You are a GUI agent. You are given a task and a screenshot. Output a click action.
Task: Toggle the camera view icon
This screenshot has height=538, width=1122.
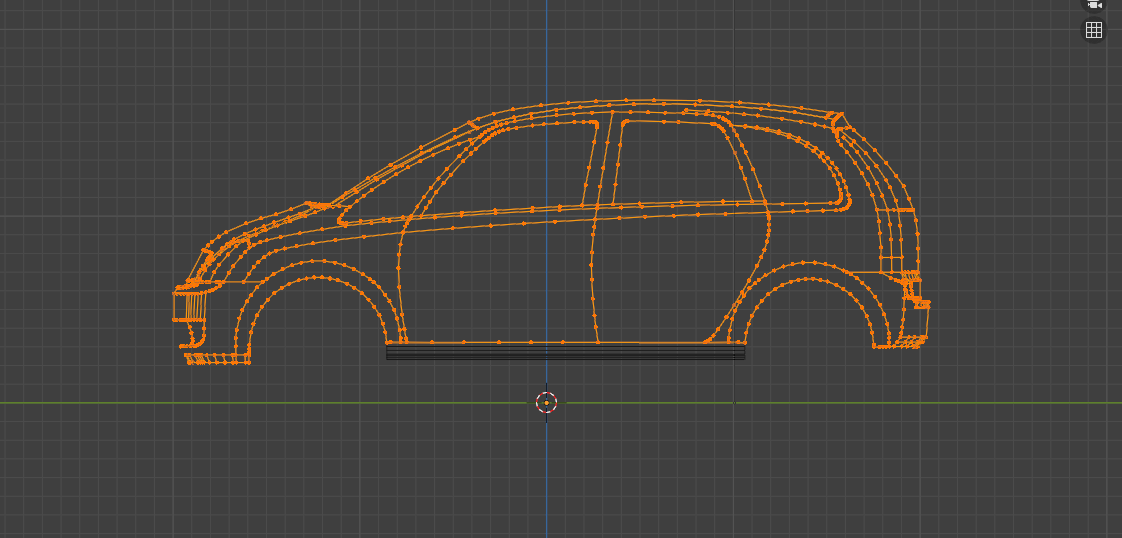point(1093,4)
